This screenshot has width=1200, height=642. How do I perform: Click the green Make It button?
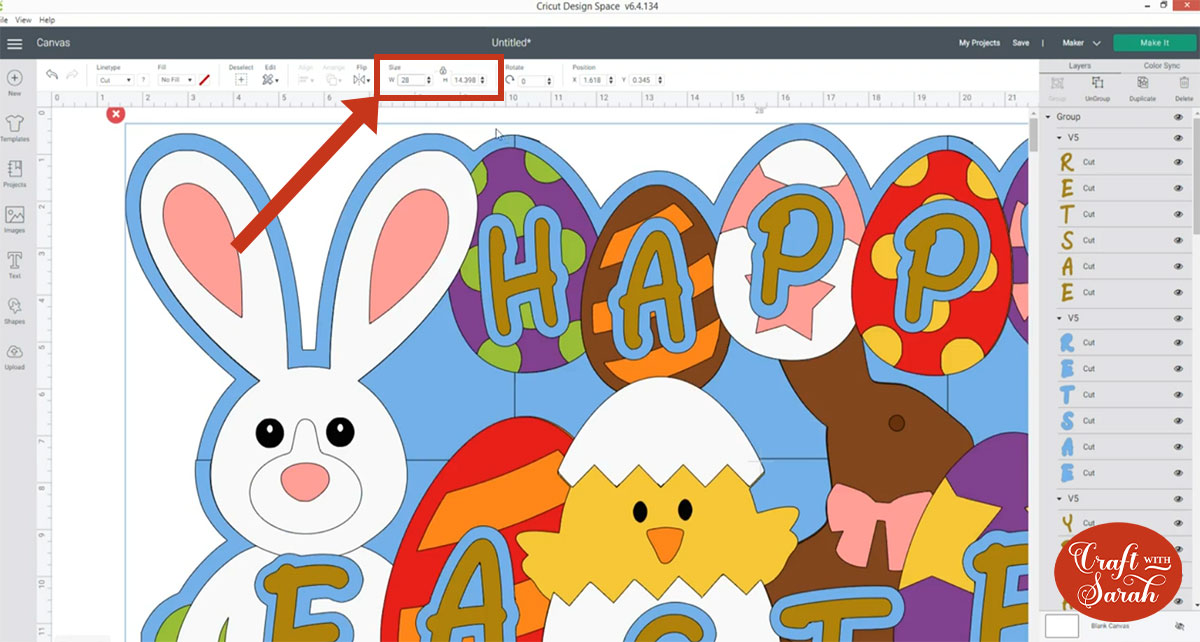click(x=1153, y=43)
